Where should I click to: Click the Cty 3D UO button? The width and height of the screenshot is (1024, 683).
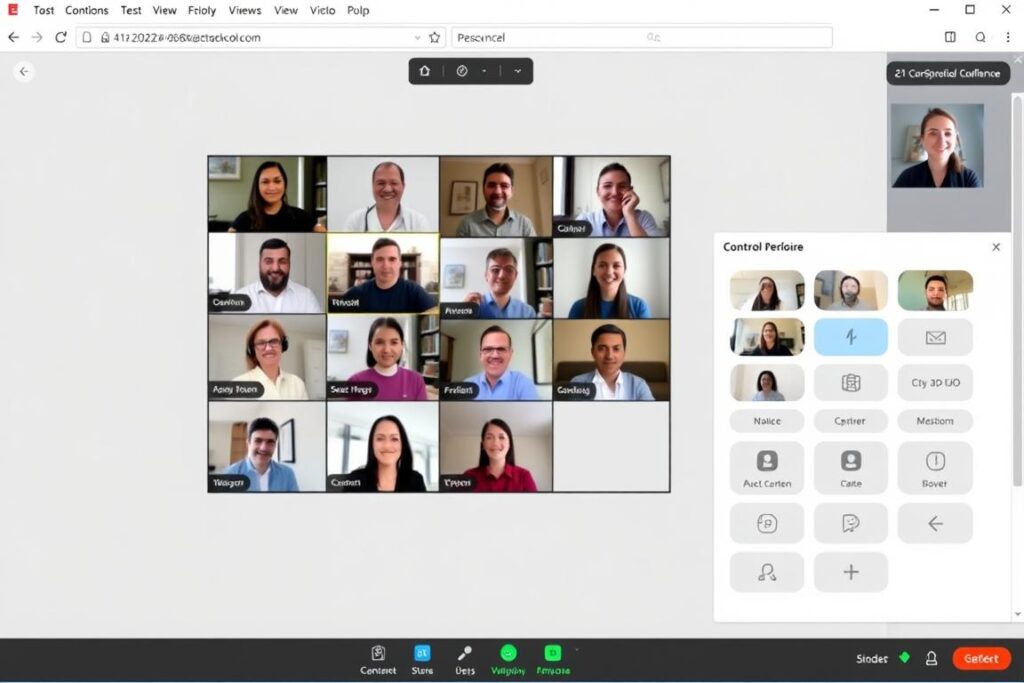[x=935, y=383]
